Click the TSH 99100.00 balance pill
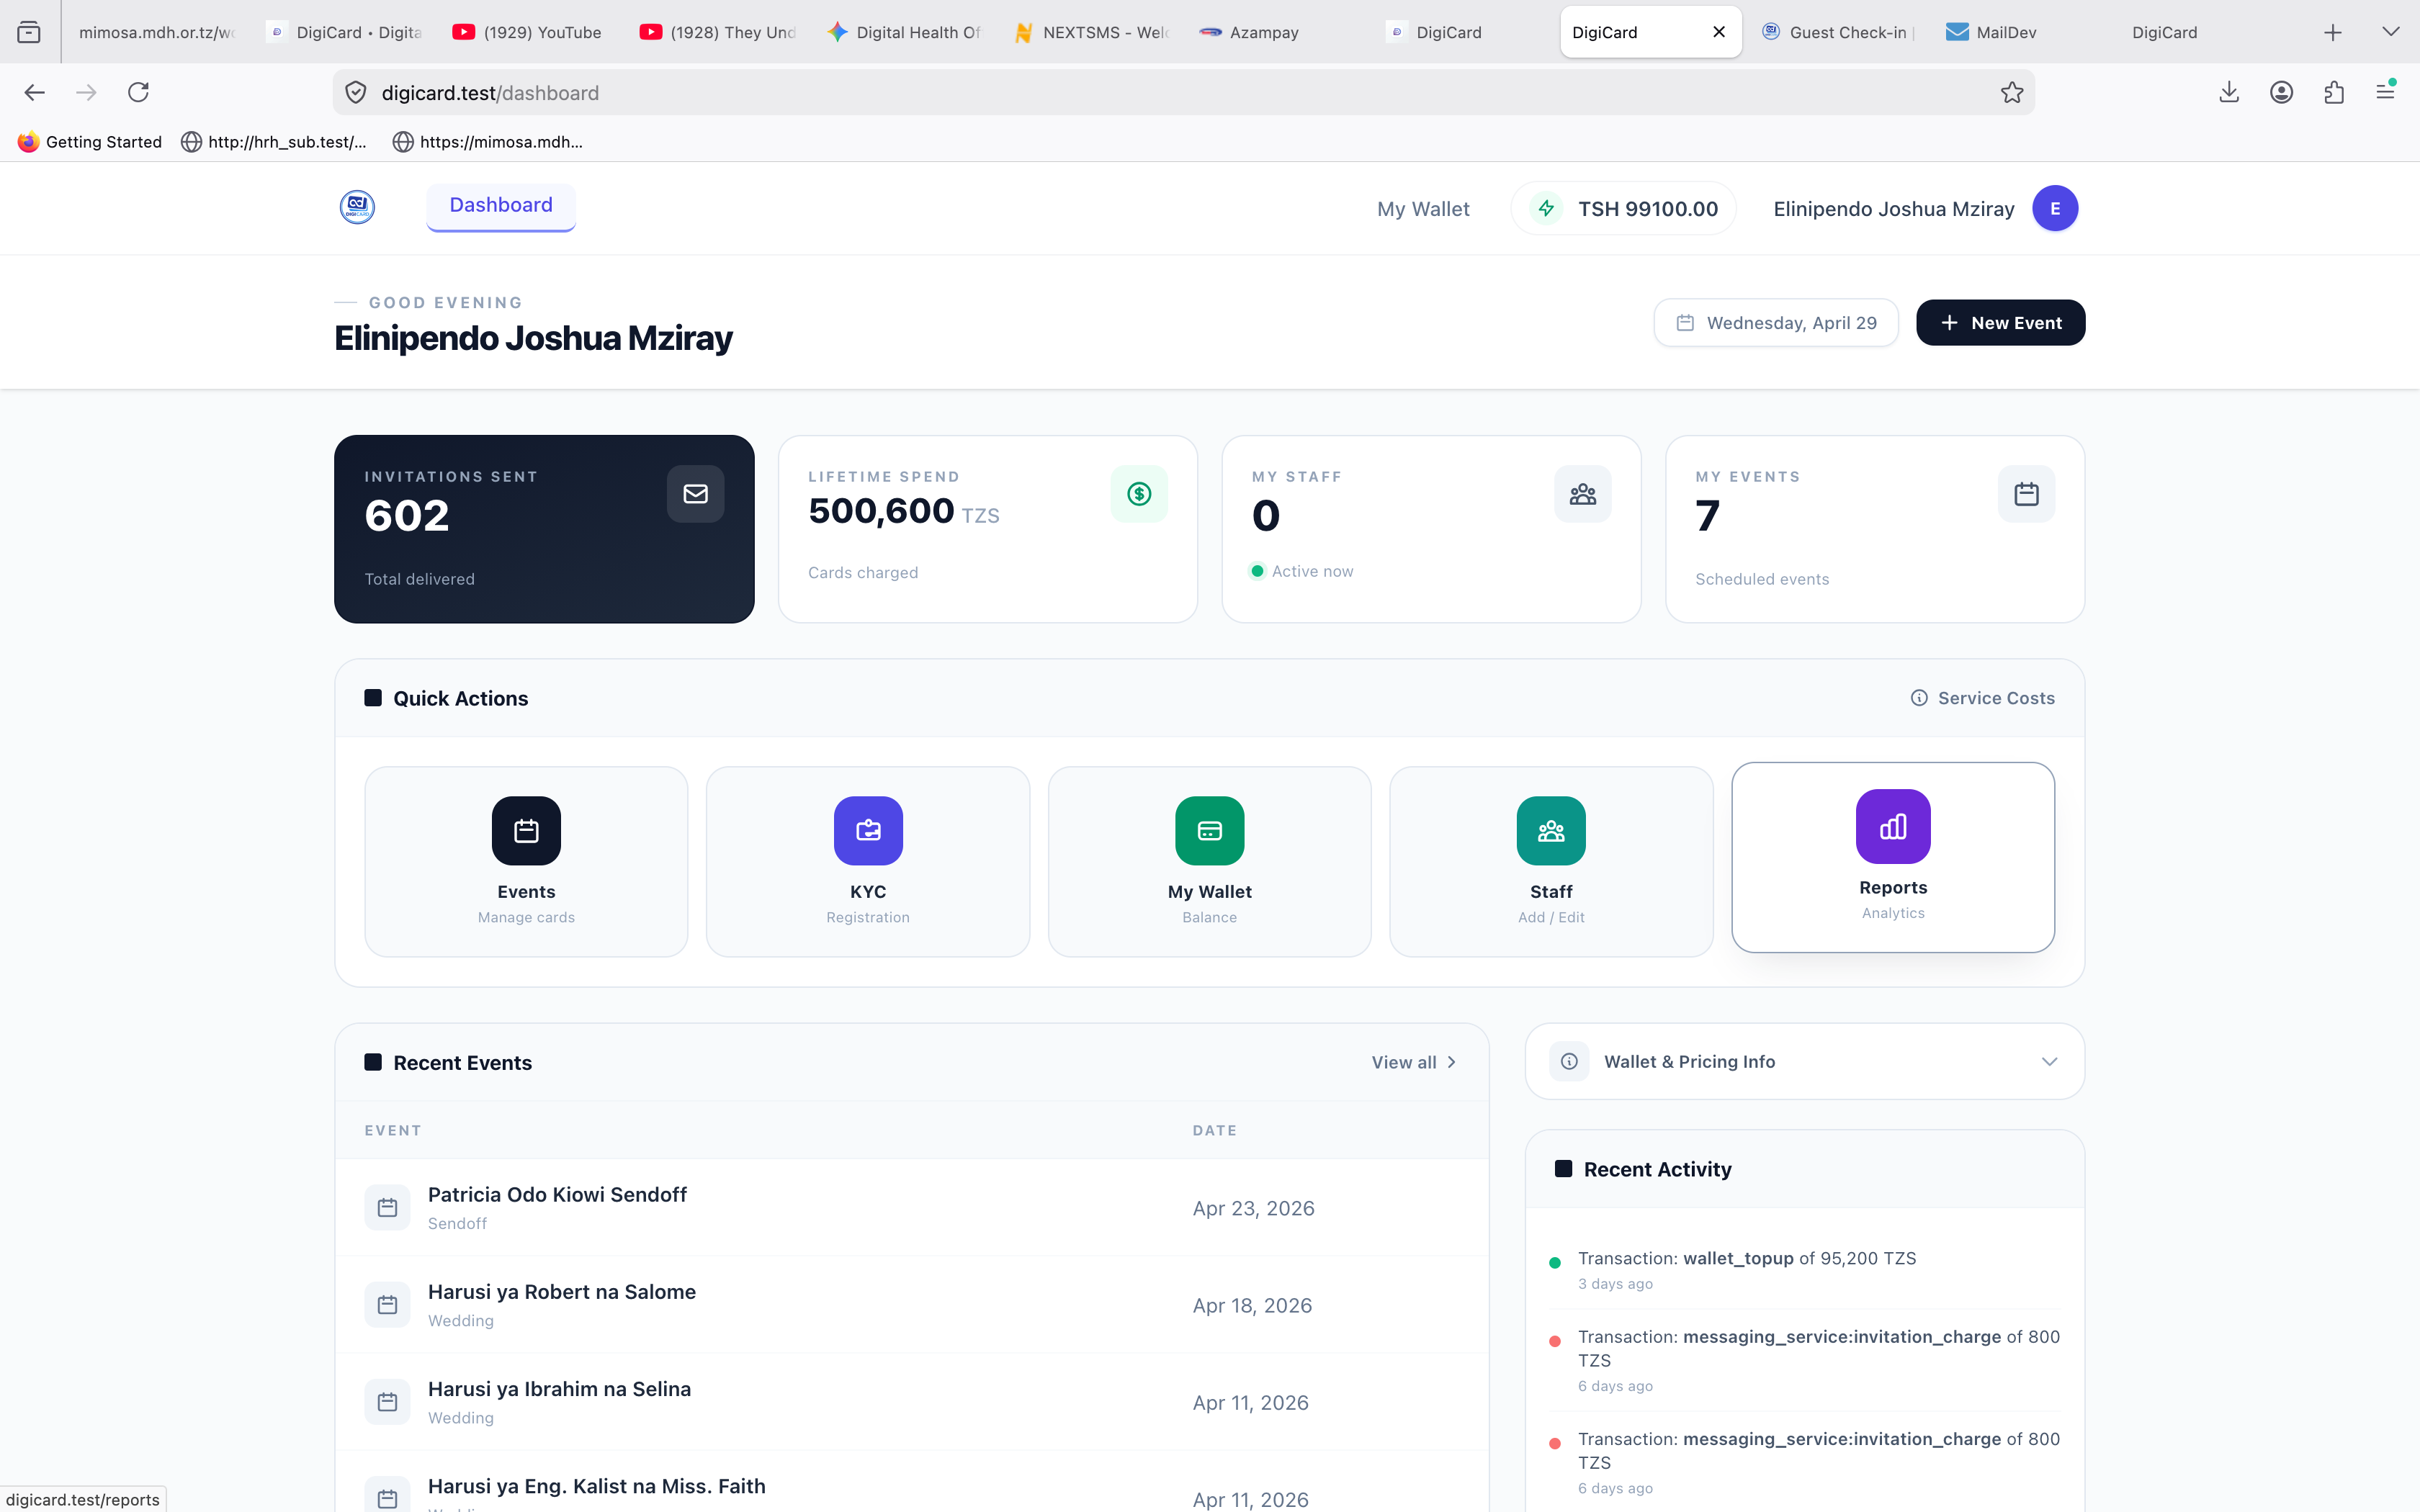The height and width of the screenshot is (1512, 2420). 1623,208
